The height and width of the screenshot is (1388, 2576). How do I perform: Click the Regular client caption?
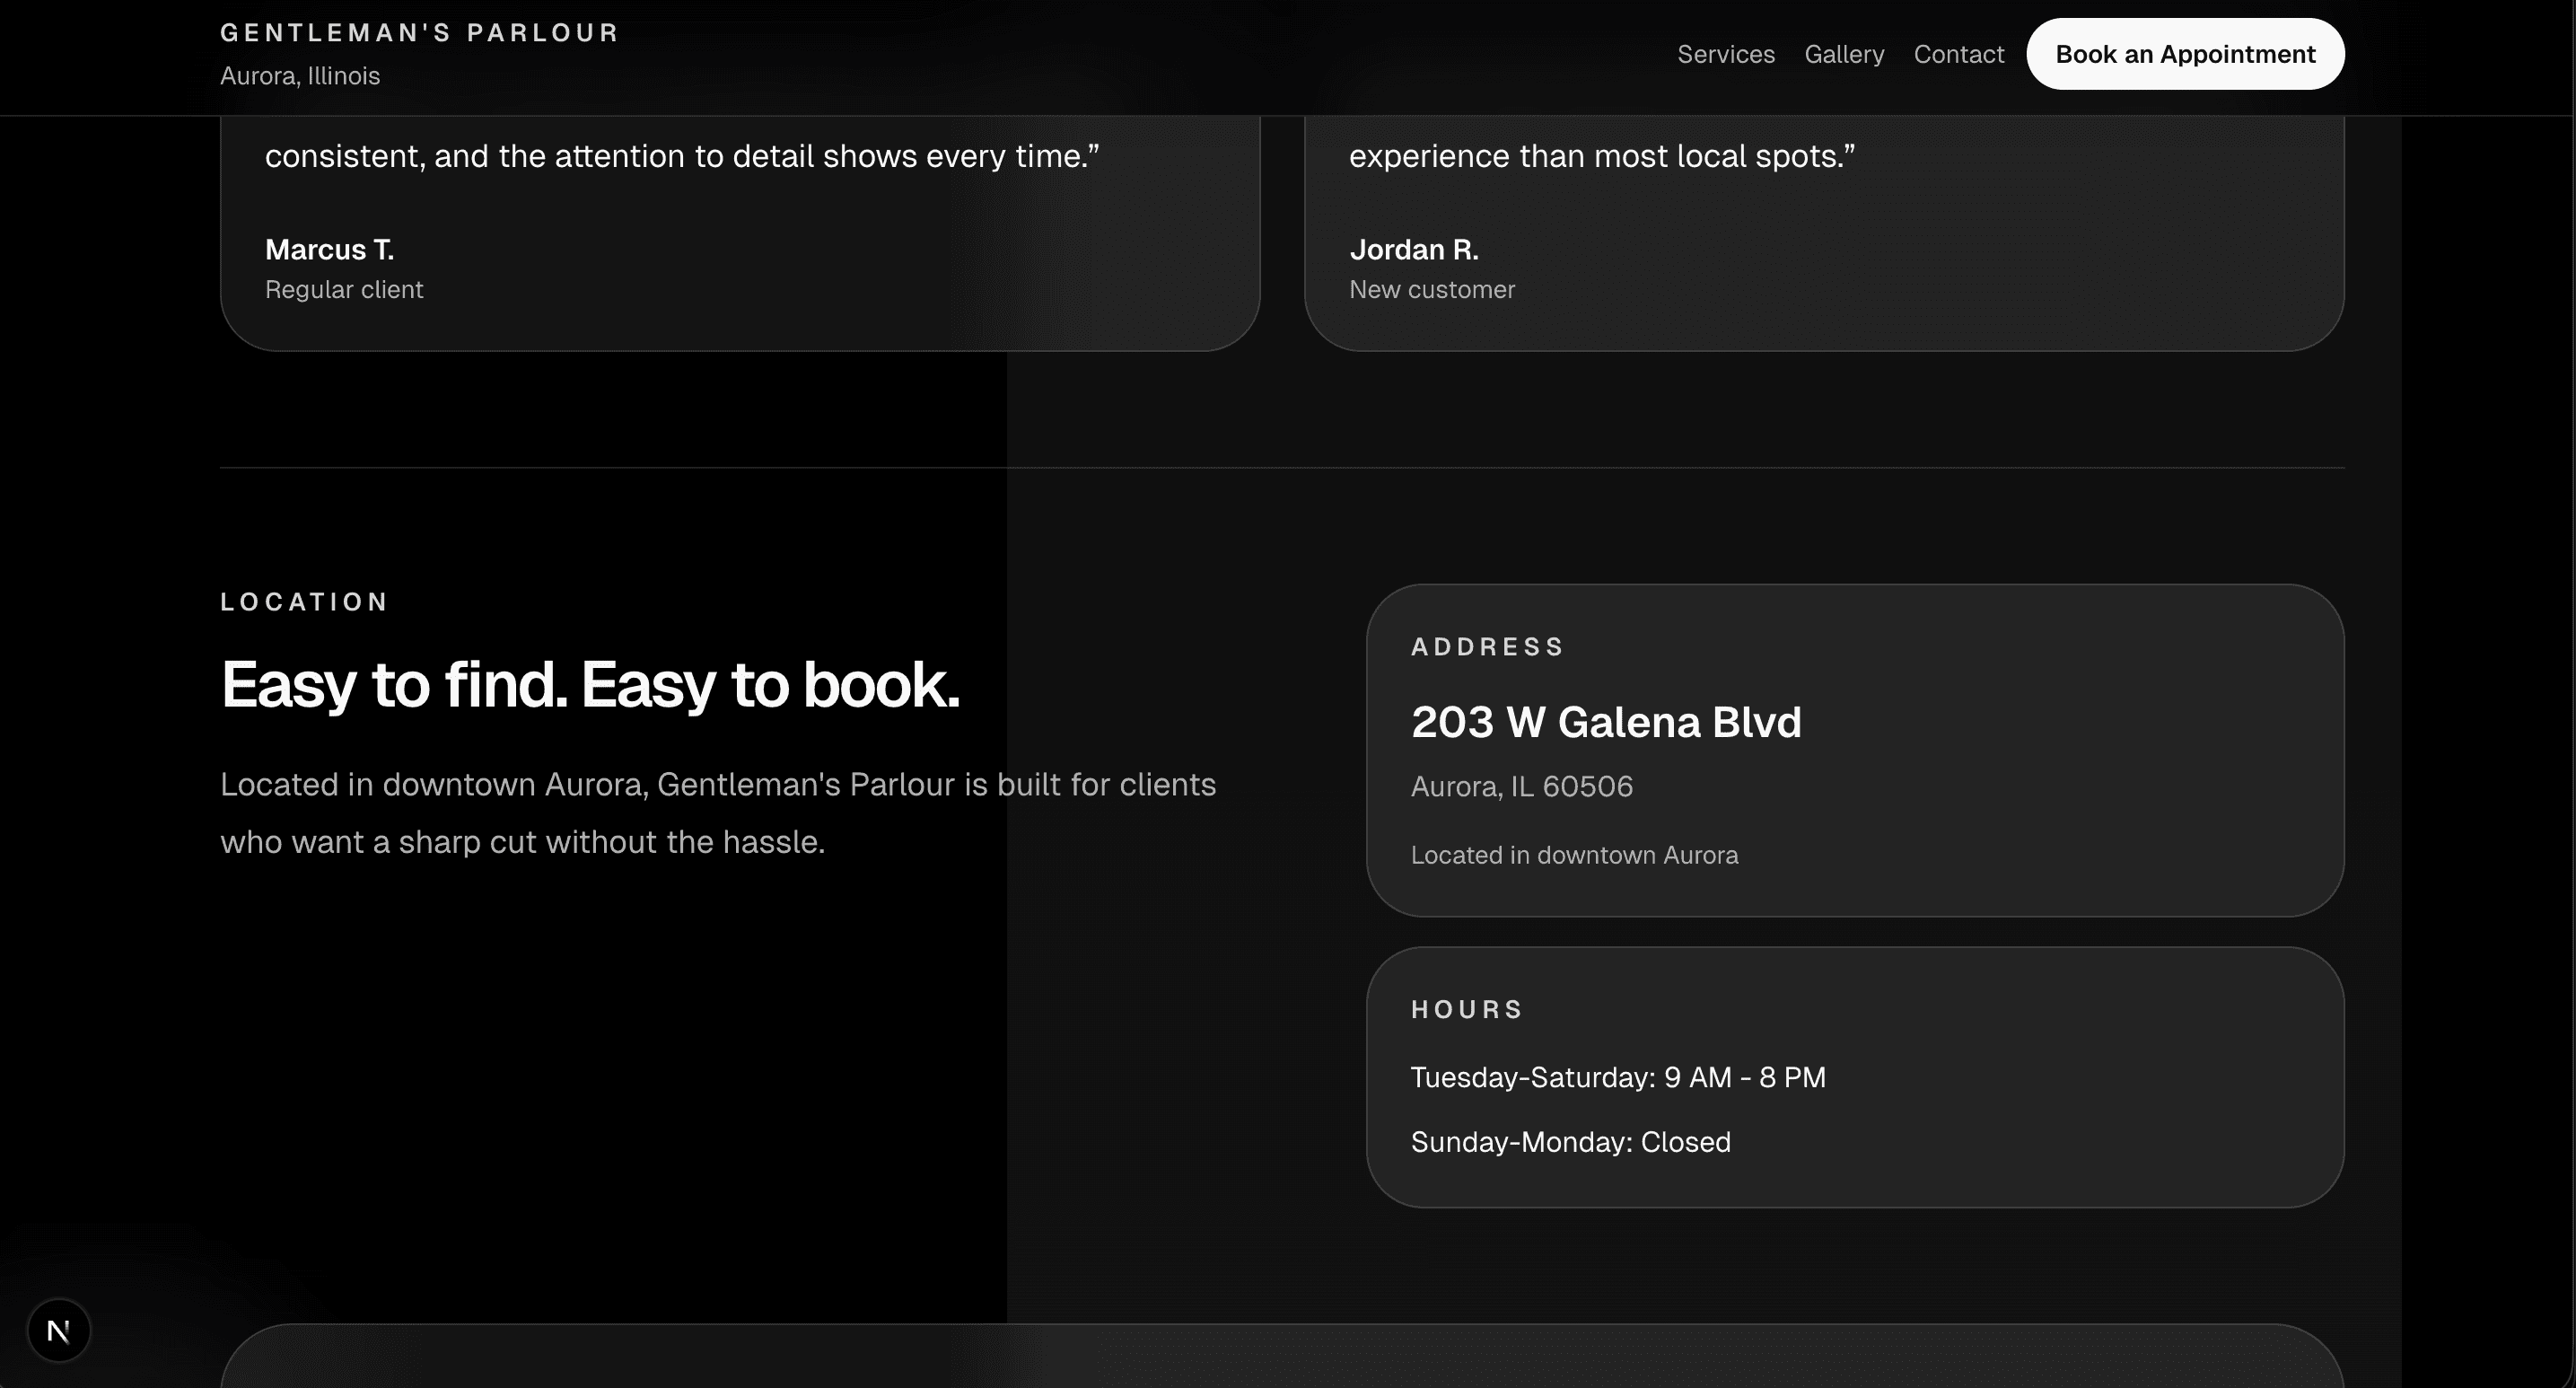(344, 290)
